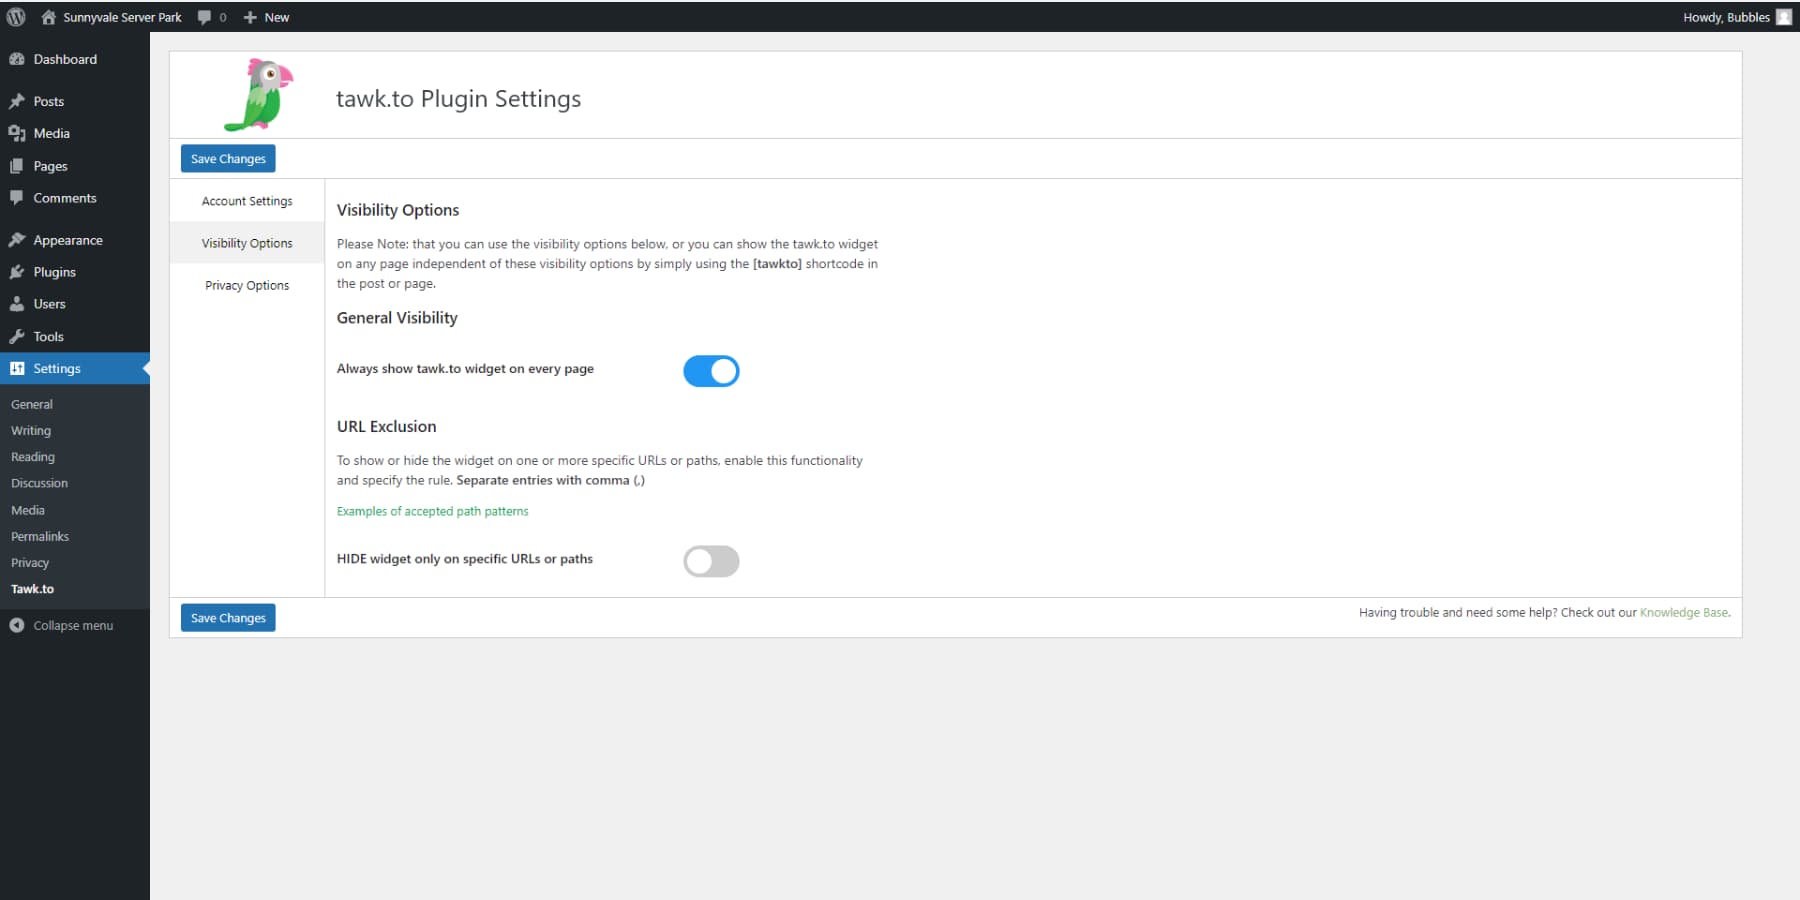Open the Knowledge Base link
This screenshot has width=1800, height=900.
coord(1685,612)
